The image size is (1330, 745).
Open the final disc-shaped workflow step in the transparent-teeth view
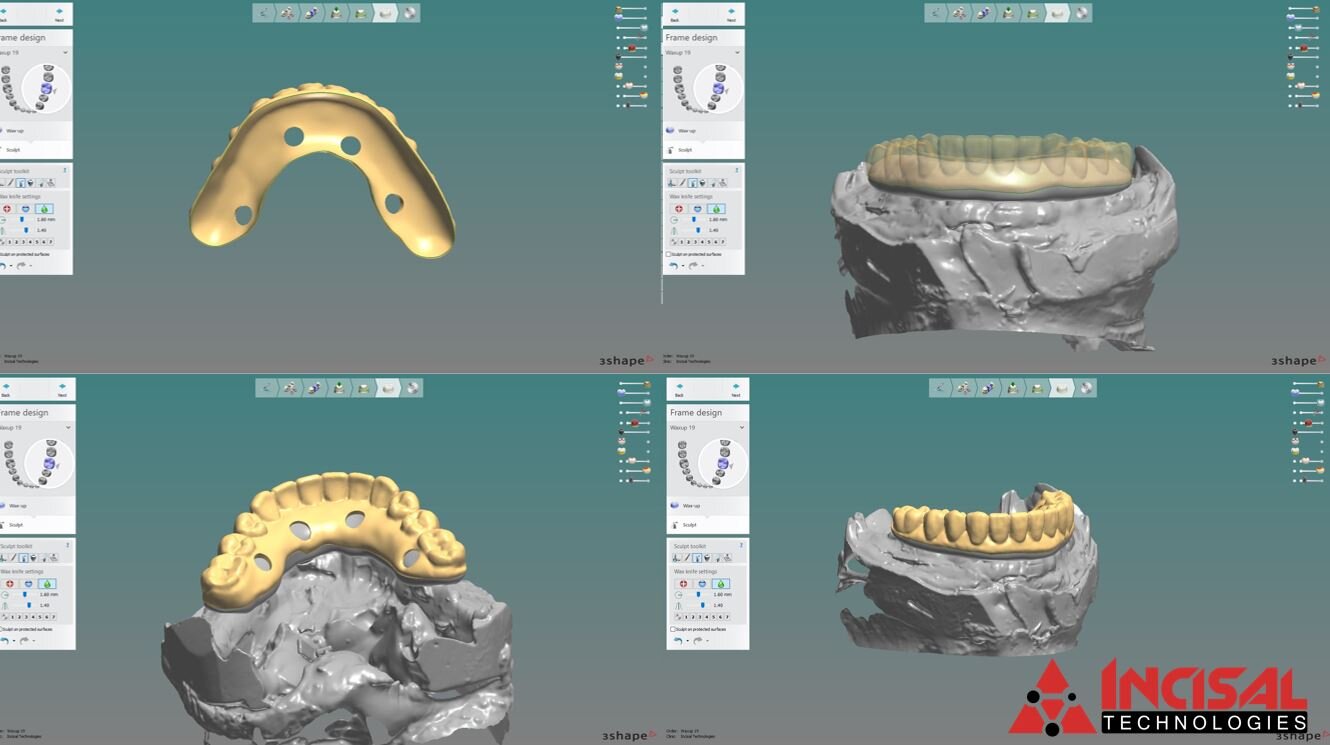(x=1082, y=13)
